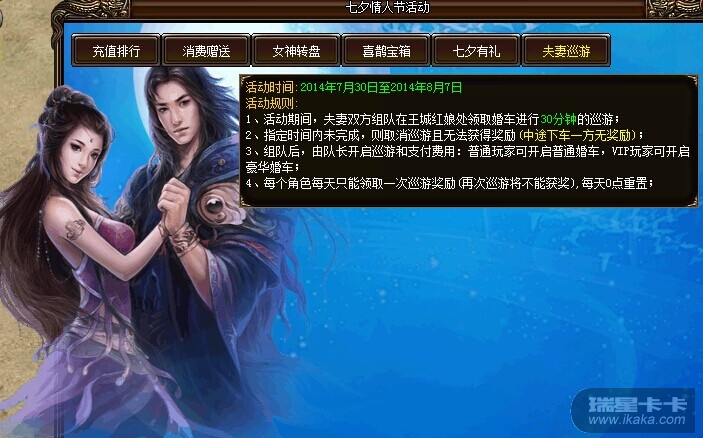The width and height of the screenshot is (703, 438).
Task: Click the 七夕情人节活动 window title
Action: tap(387, 8)
